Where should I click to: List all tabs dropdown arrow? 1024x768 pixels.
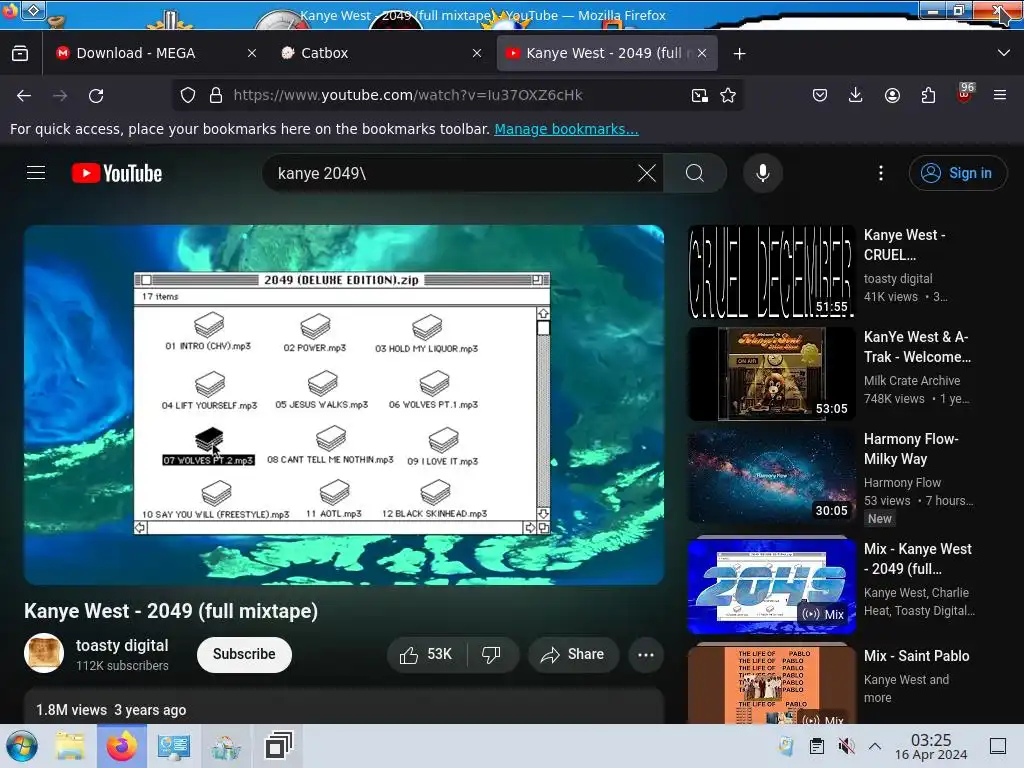(x=1004, y=54)
